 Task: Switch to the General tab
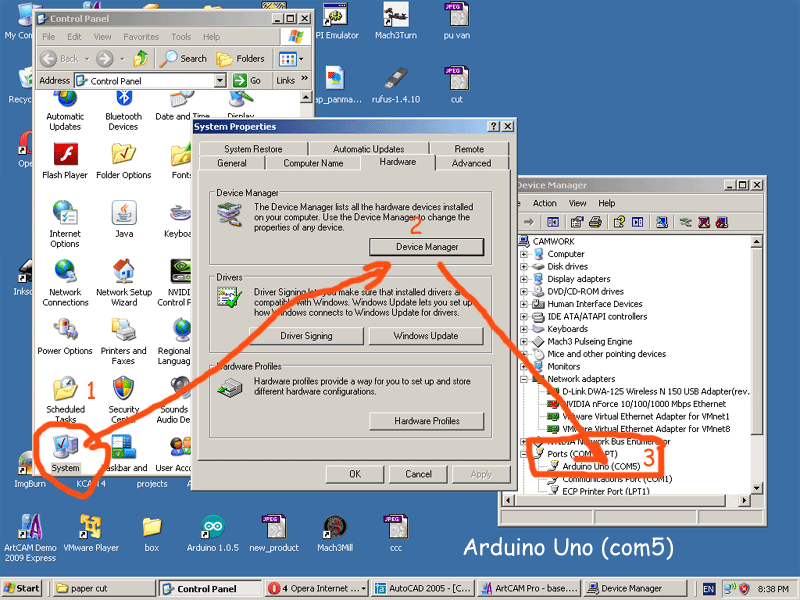pos(232,163)
